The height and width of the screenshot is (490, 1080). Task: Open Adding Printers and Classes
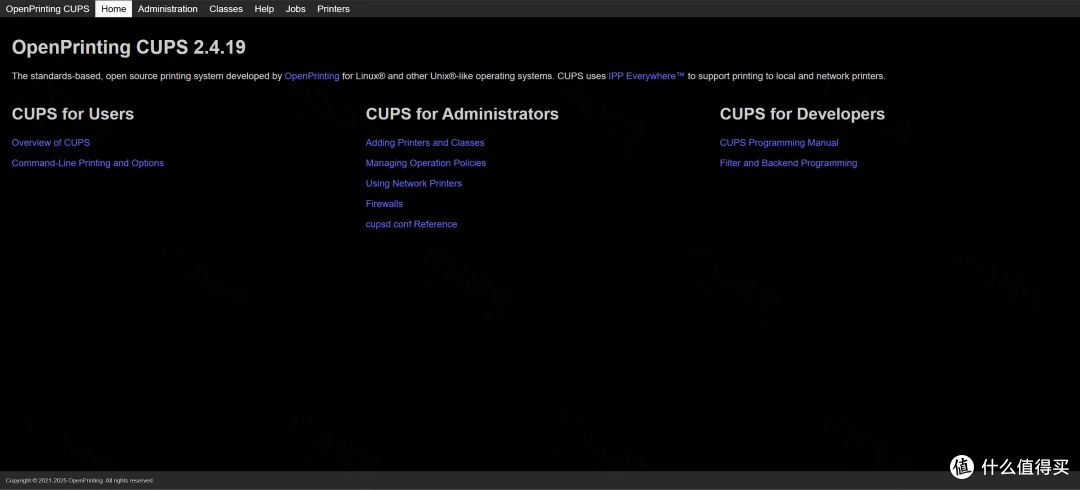[425, 143]
